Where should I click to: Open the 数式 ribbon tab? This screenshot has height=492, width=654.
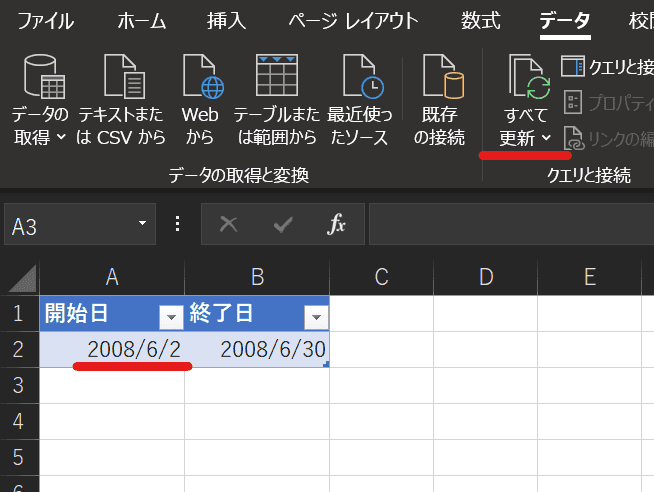(481, 20)
